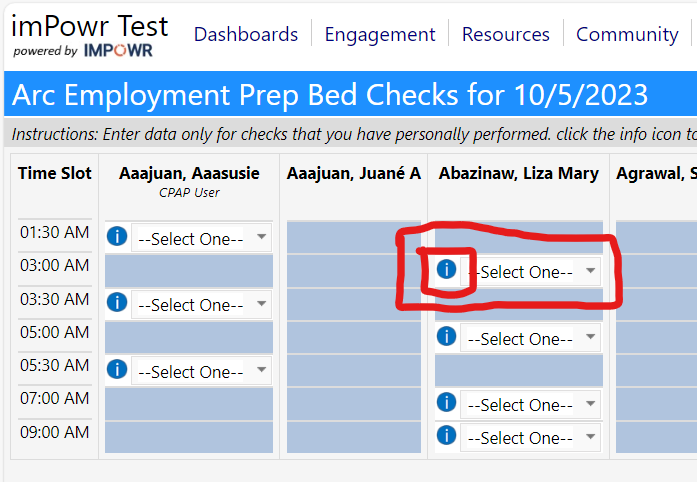
Task: Click info icon for Liza Mary 07:00 AM
Action: coord(446,402)
